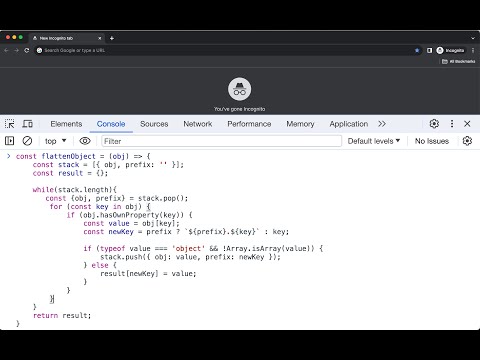The height and width of the screenshot is (360, 480).
Task: Open the Application tab
Action: 349,124
